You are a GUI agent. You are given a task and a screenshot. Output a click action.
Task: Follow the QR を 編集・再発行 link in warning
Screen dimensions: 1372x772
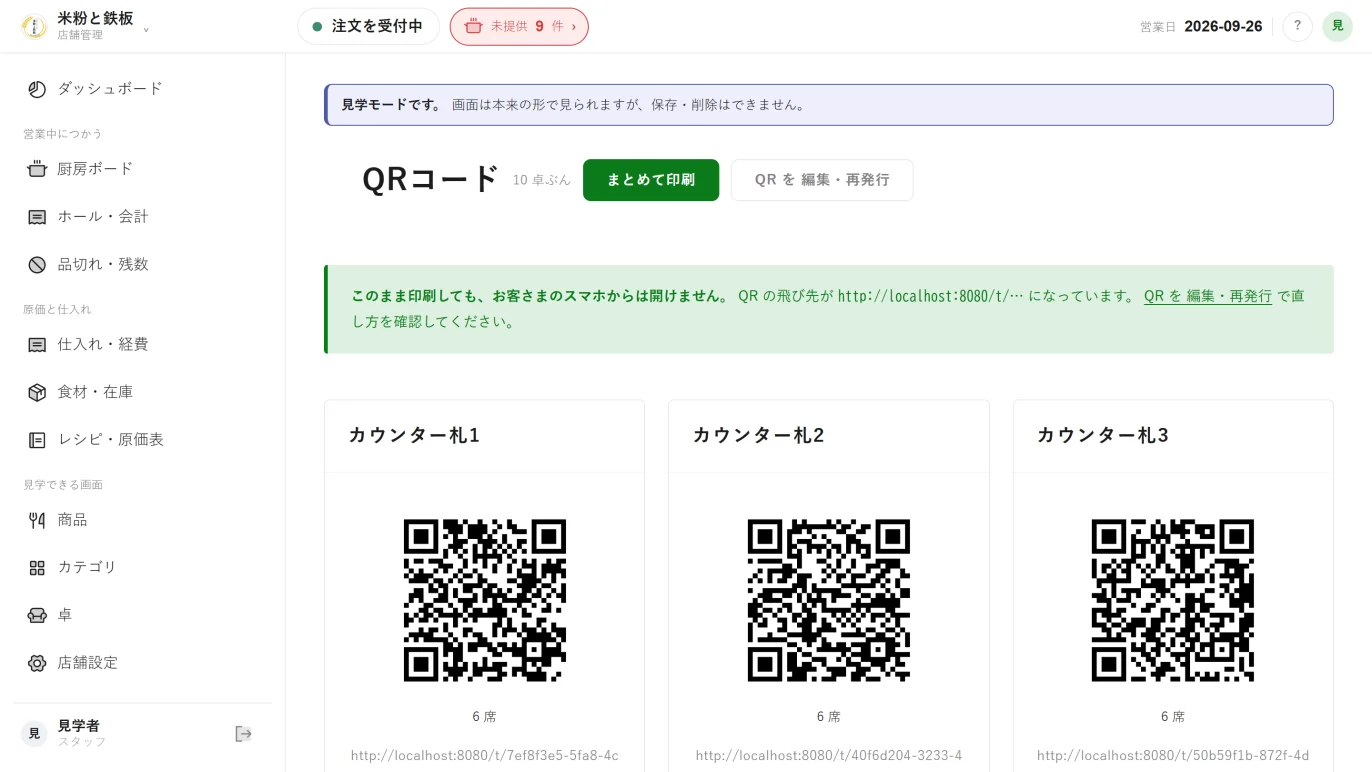1208,296
